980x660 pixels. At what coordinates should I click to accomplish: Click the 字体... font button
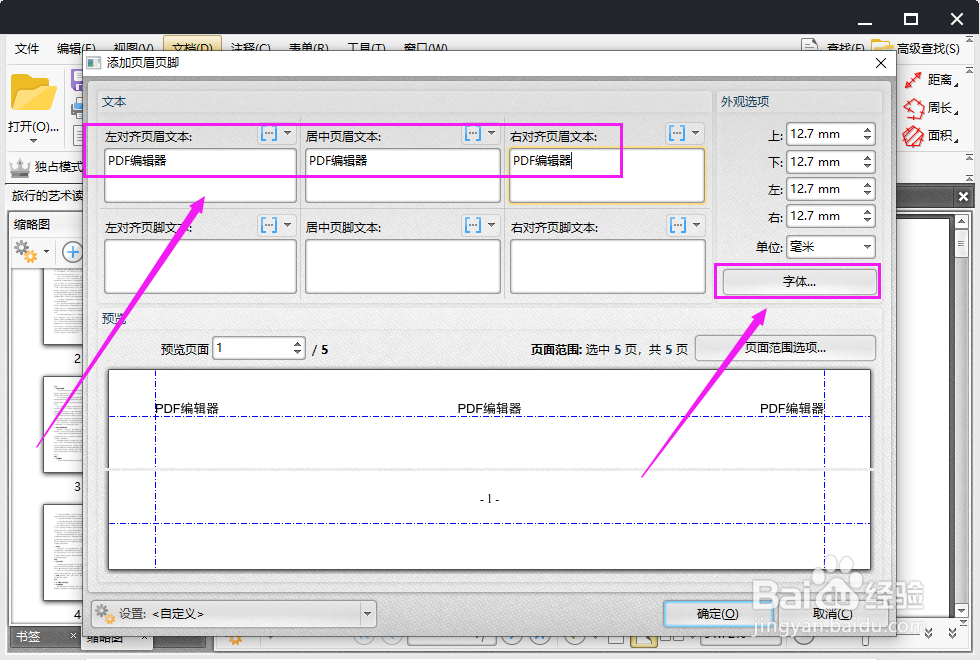[x=799, y=282]
